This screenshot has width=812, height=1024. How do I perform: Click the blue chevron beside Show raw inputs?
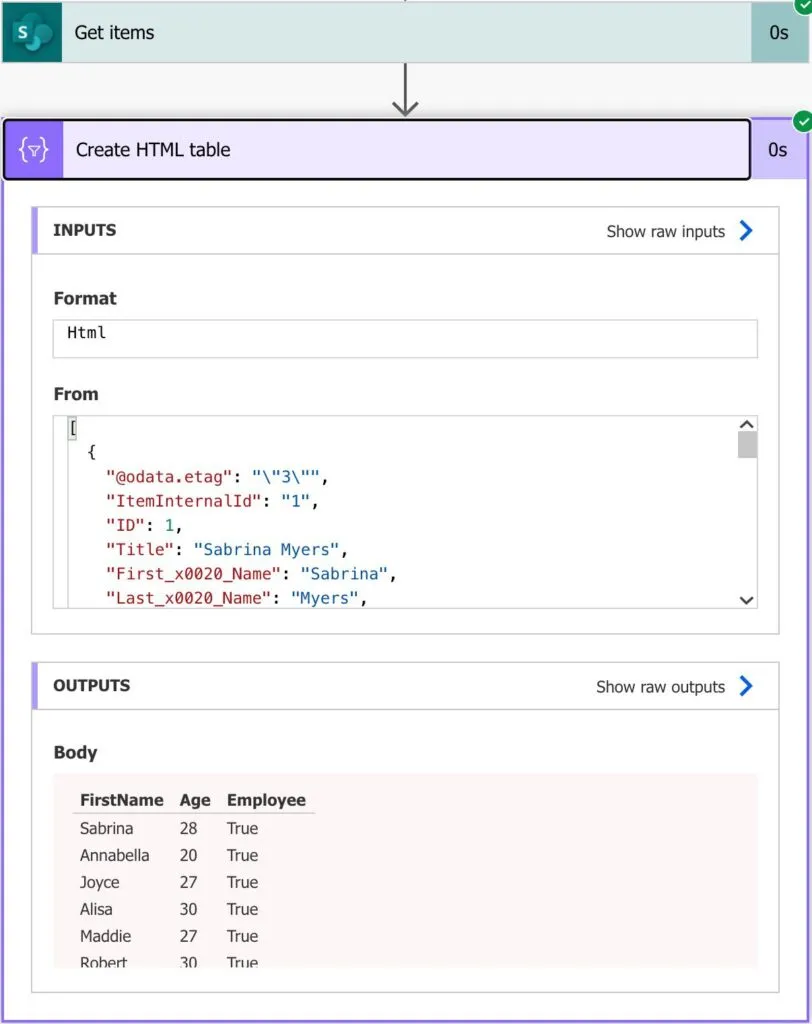745,231
